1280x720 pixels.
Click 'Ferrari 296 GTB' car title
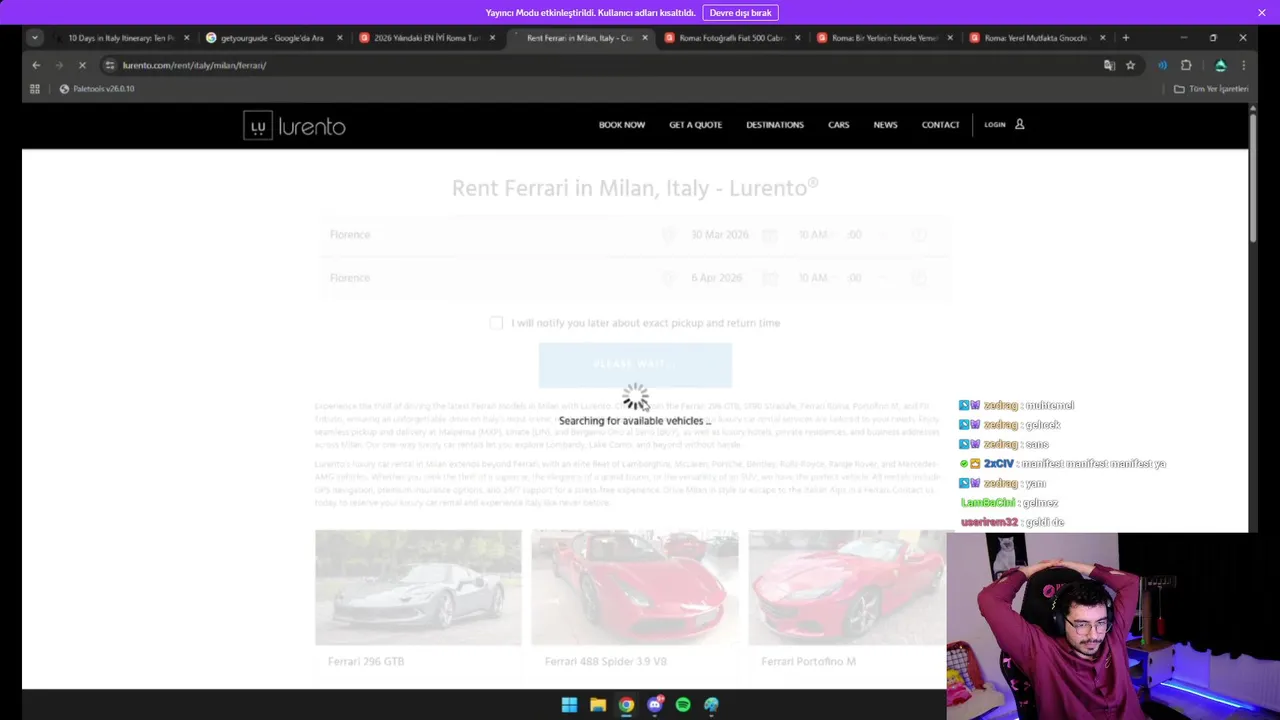point(366,662)
